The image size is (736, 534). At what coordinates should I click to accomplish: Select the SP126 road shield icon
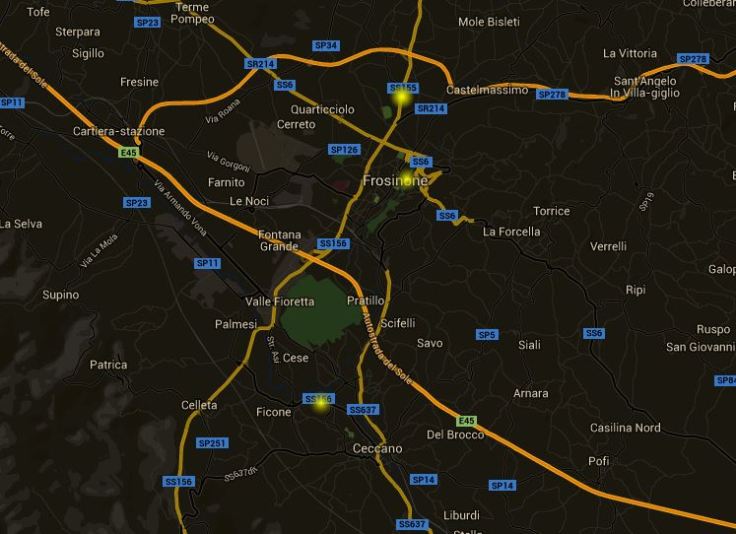click(344, 150)
